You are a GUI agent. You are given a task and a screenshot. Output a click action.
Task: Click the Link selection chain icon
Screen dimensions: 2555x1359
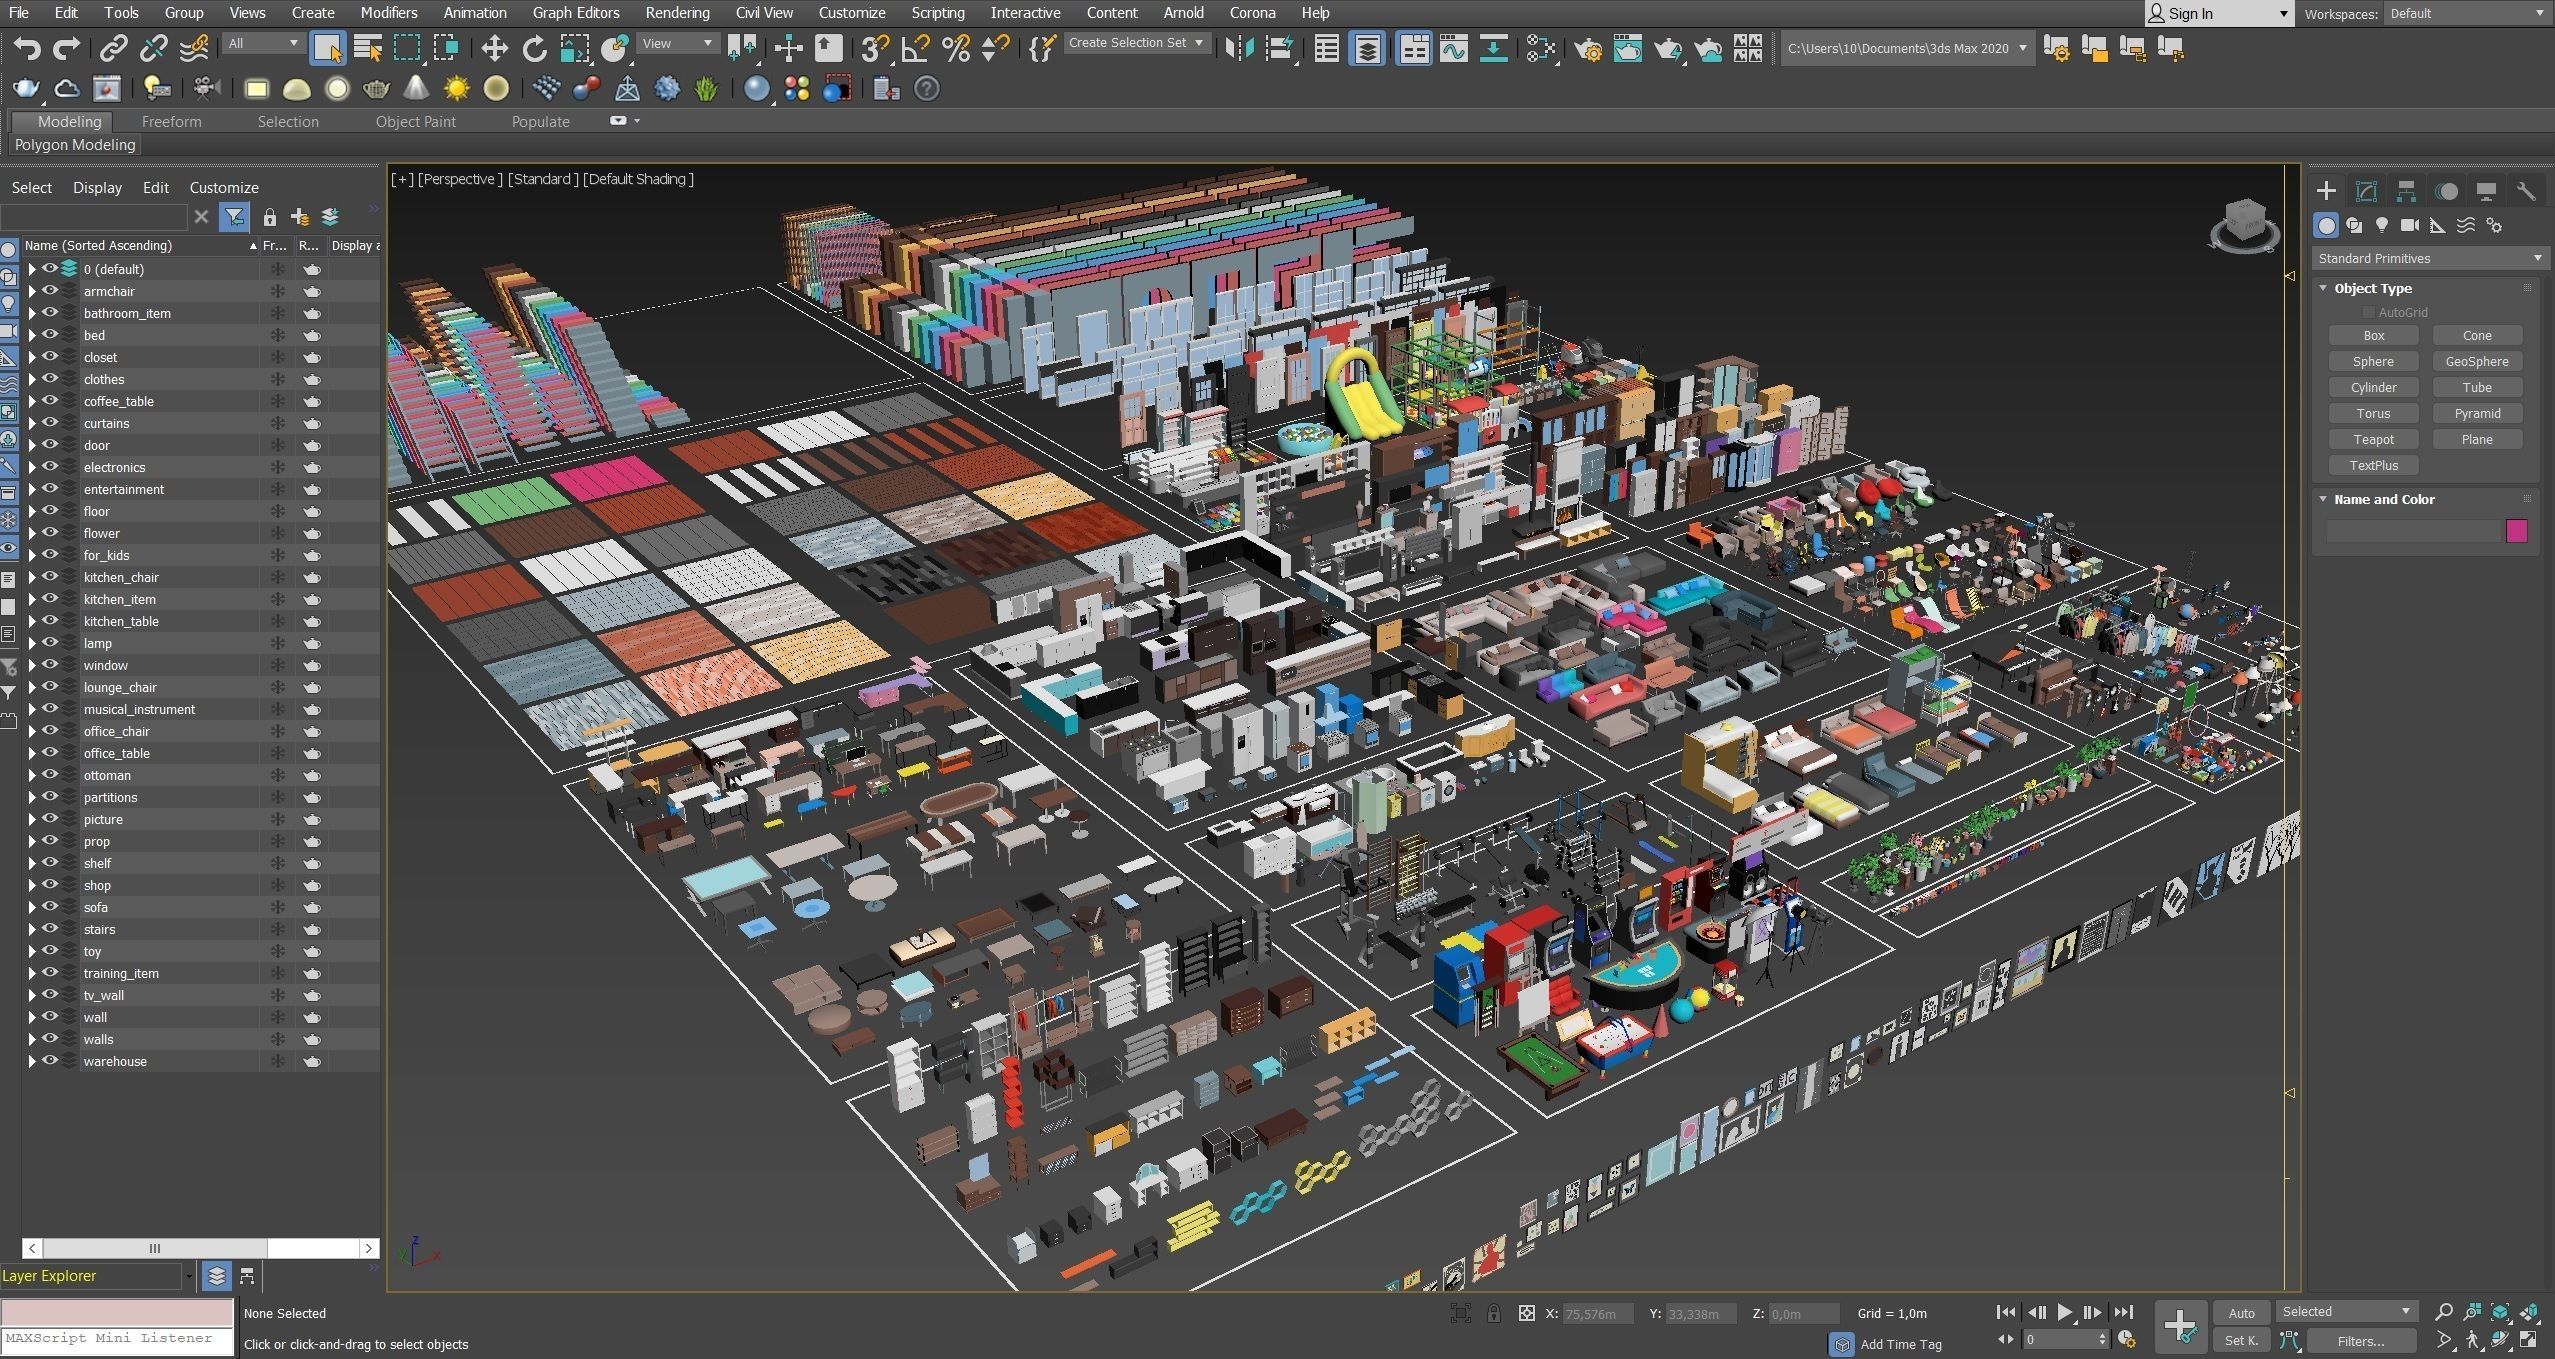(113, 48)
